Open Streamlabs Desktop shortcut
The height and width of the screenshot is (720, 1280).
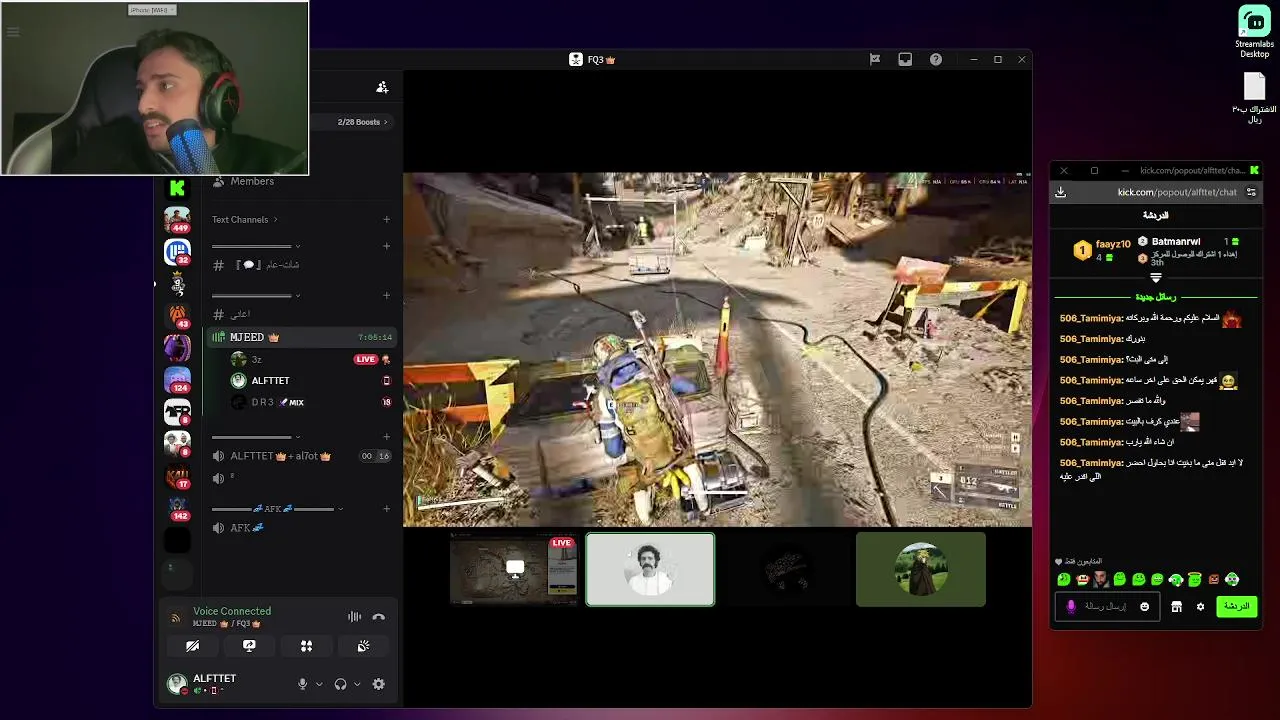click(x=1254, y=32)
